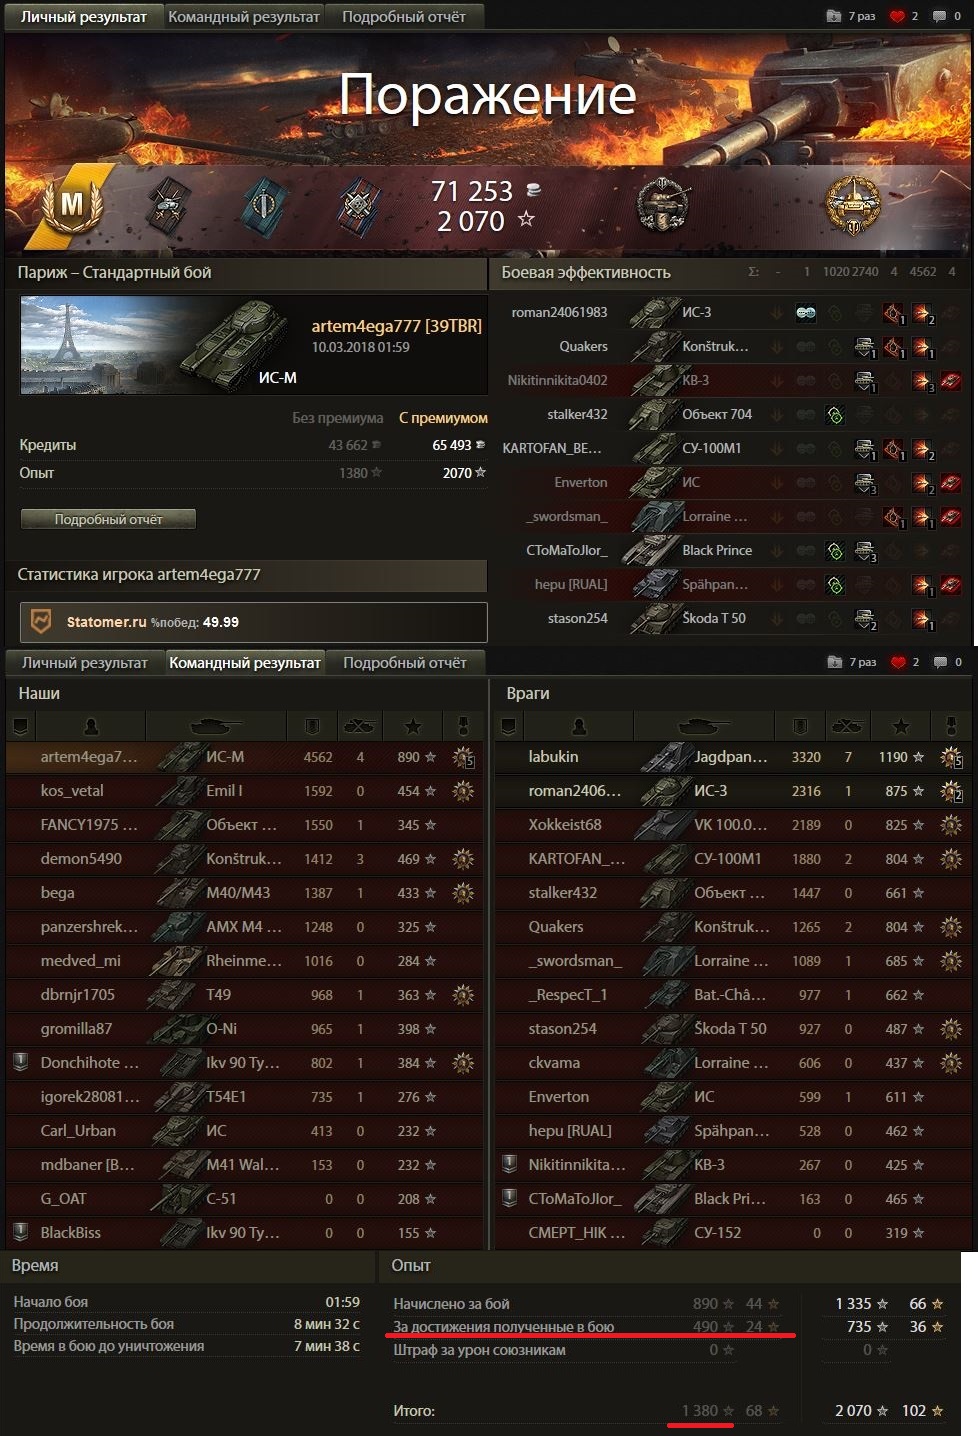Click the Statomer.ru shield icon
This screenshot has width=978, height=1436.
click(x=41, y=622)
